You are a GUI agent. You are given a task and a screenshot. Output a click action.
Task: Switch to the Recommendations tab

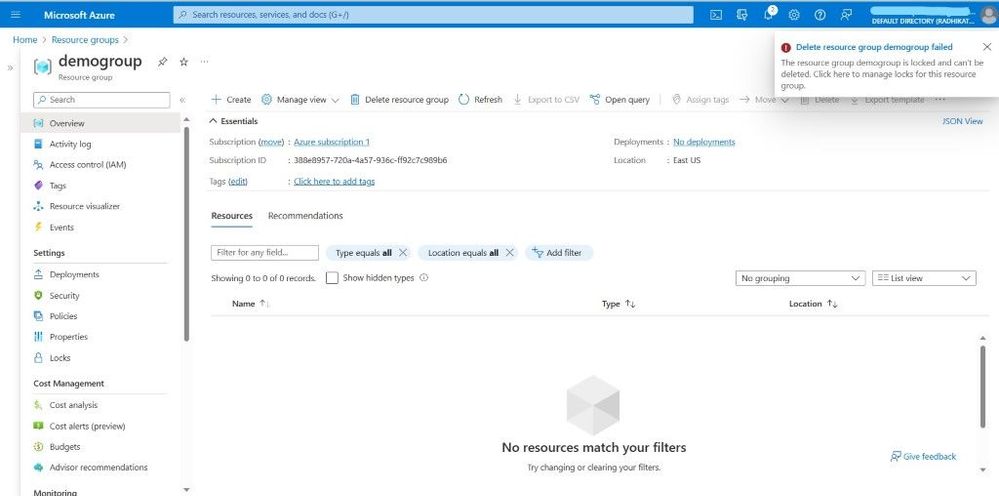305,216
